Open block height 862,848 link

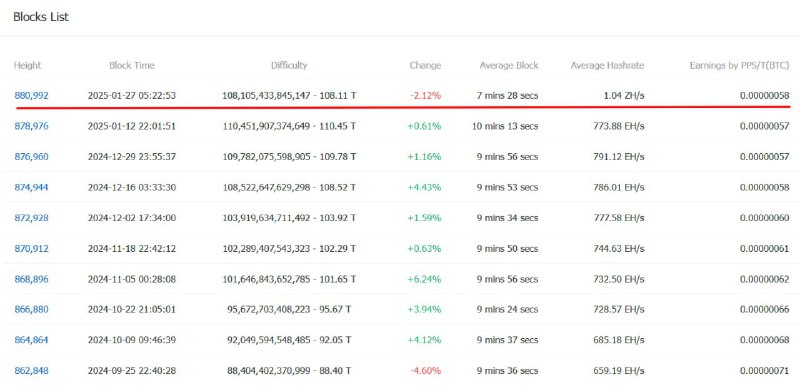(x=31, y=371)
